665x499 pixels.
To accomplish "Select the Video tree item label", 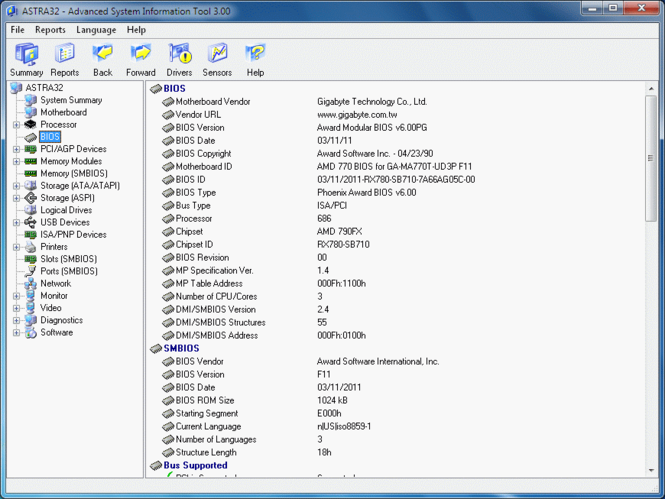I will [51, 308].
